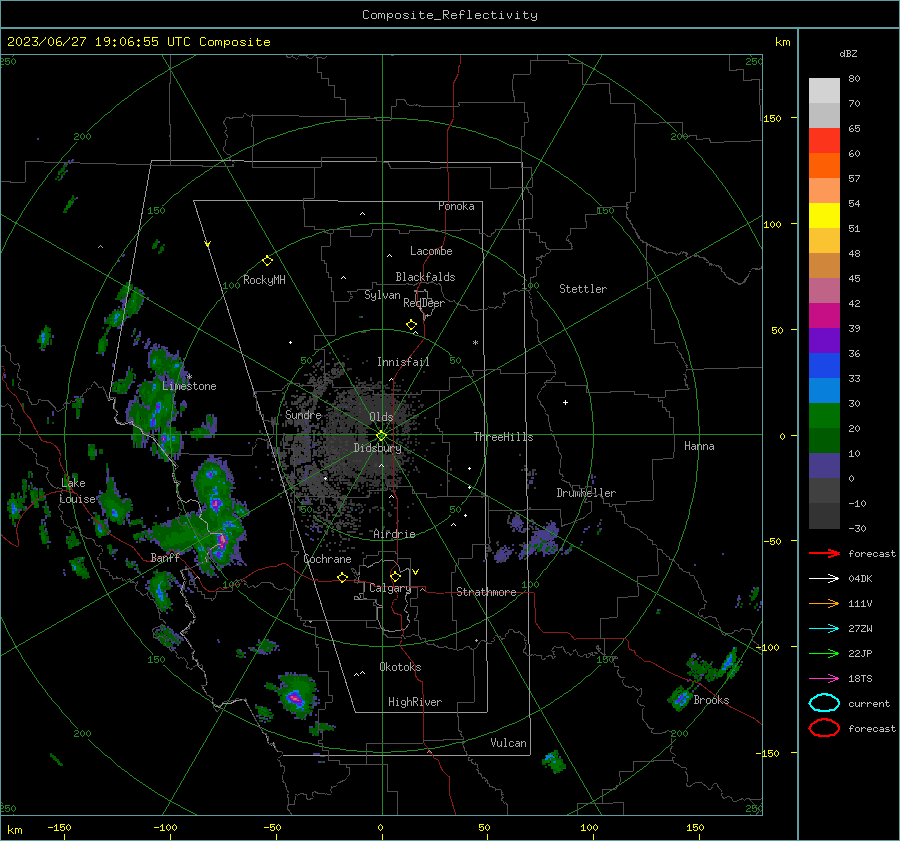
Task: Click the red forecast ellipse symbol
Action: pos(824,728)
